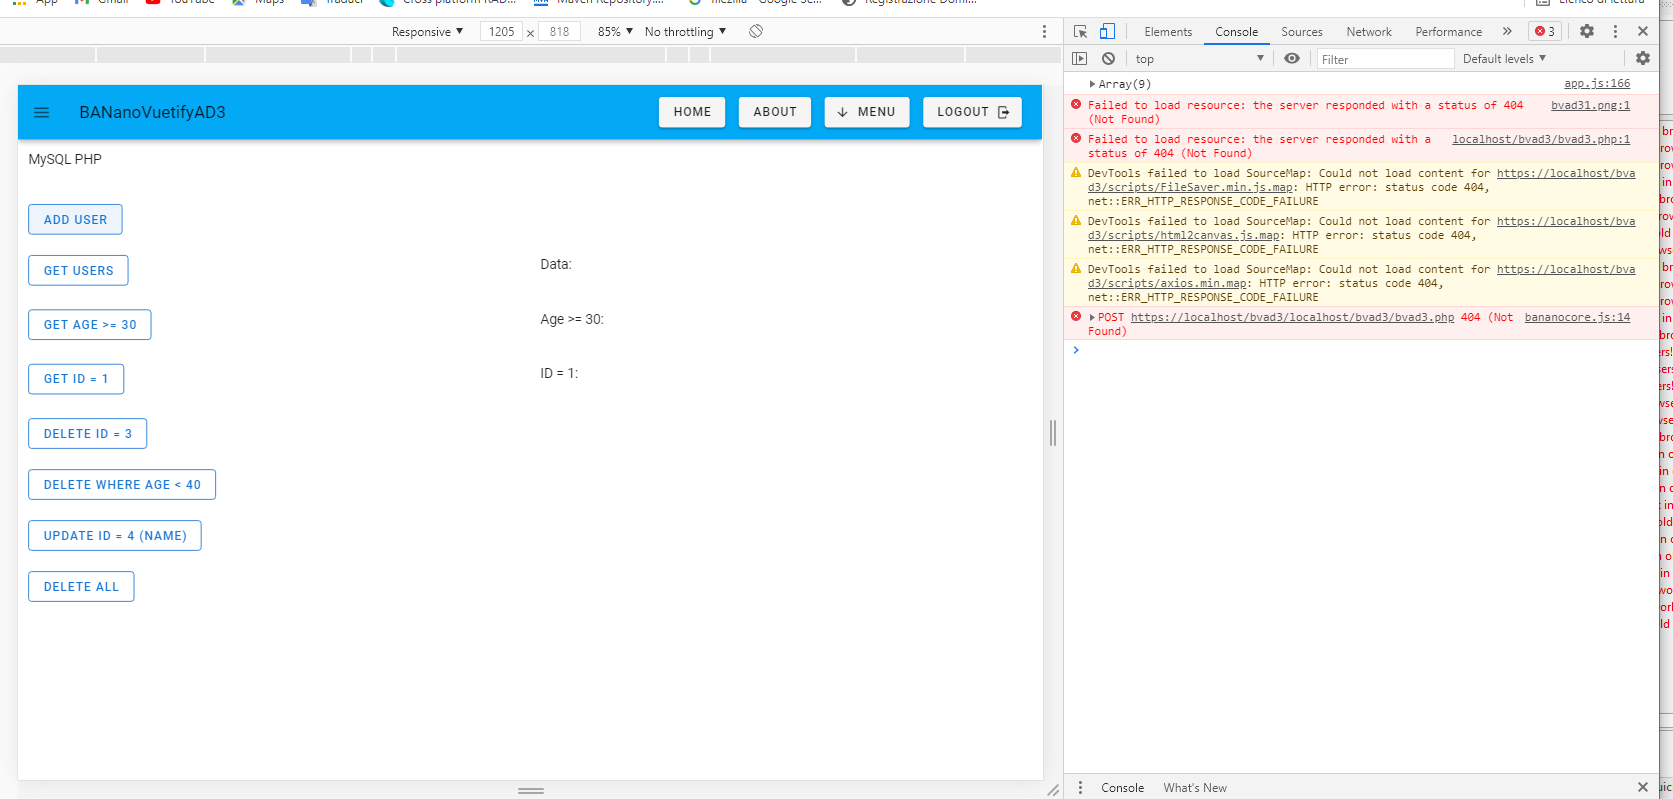Show the console sidebar
The image size is (1673, 799).
click(1079, 58)
